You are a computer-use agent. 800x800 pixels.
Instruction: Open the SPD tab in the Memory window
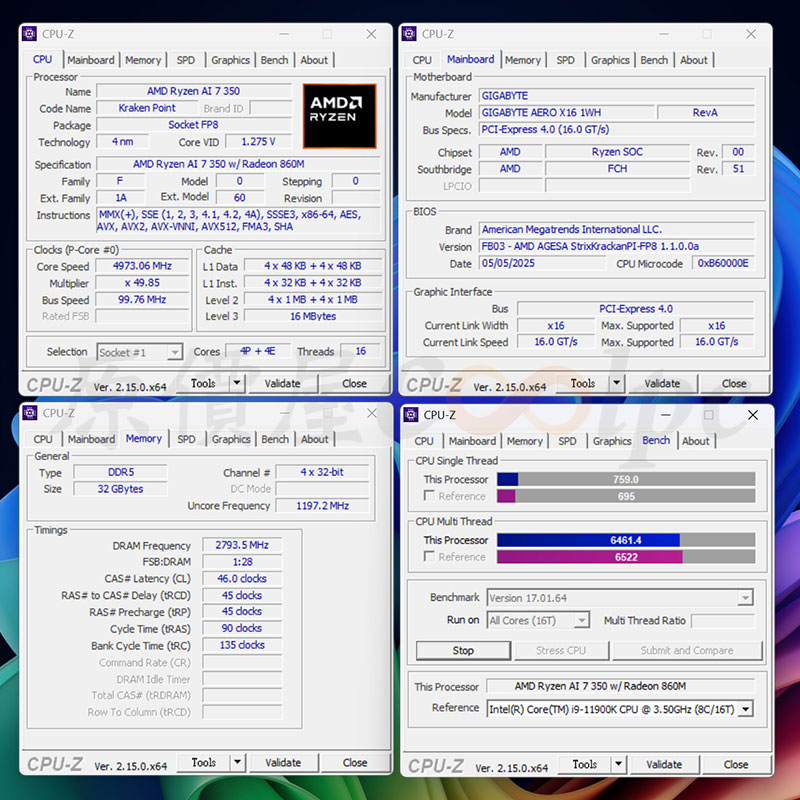click(x=186, y=439)
